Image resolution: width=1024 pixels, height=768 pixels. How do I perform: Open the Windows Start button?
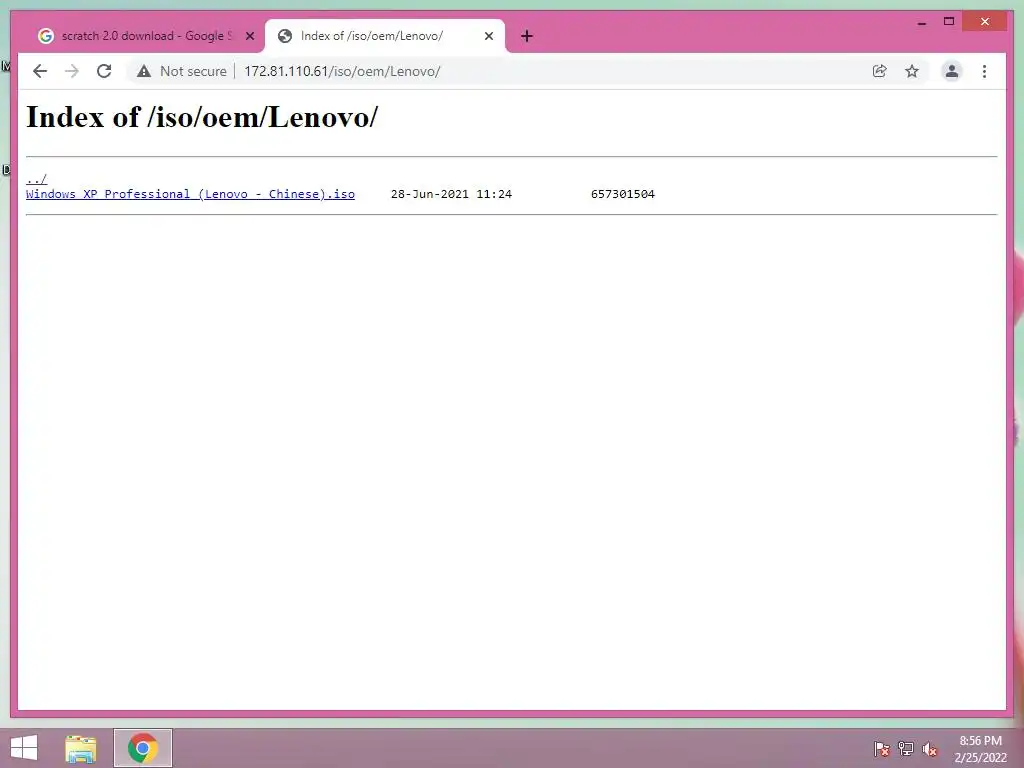24,748
